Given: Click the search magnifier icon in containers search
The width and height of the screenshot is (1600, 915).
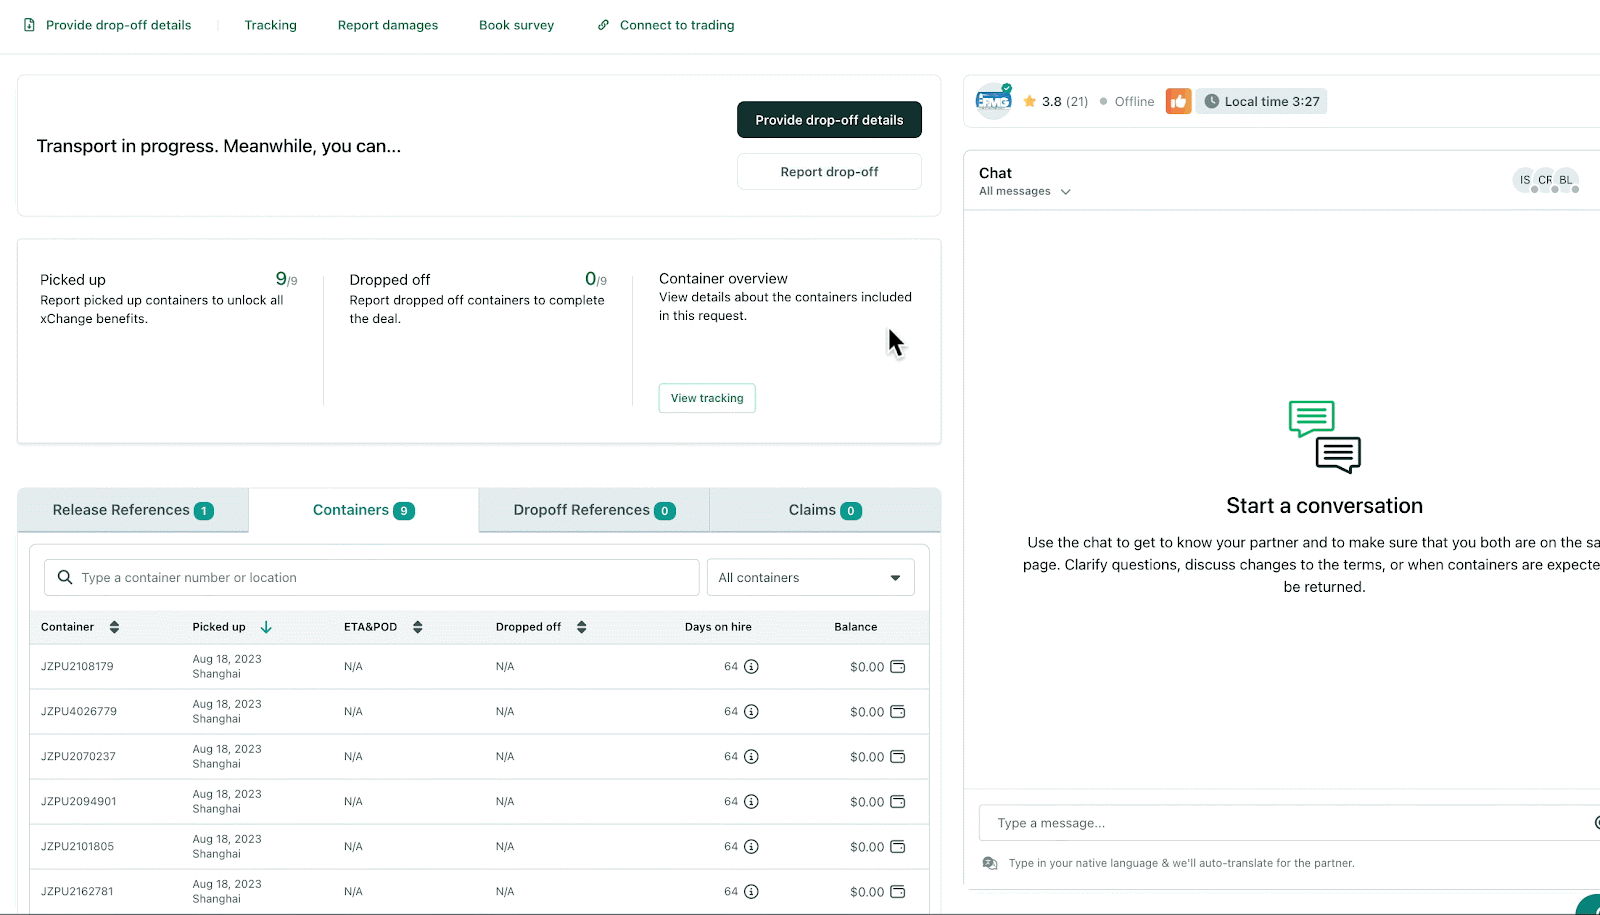Looking at the screenshot, I should tap(64, 577).
